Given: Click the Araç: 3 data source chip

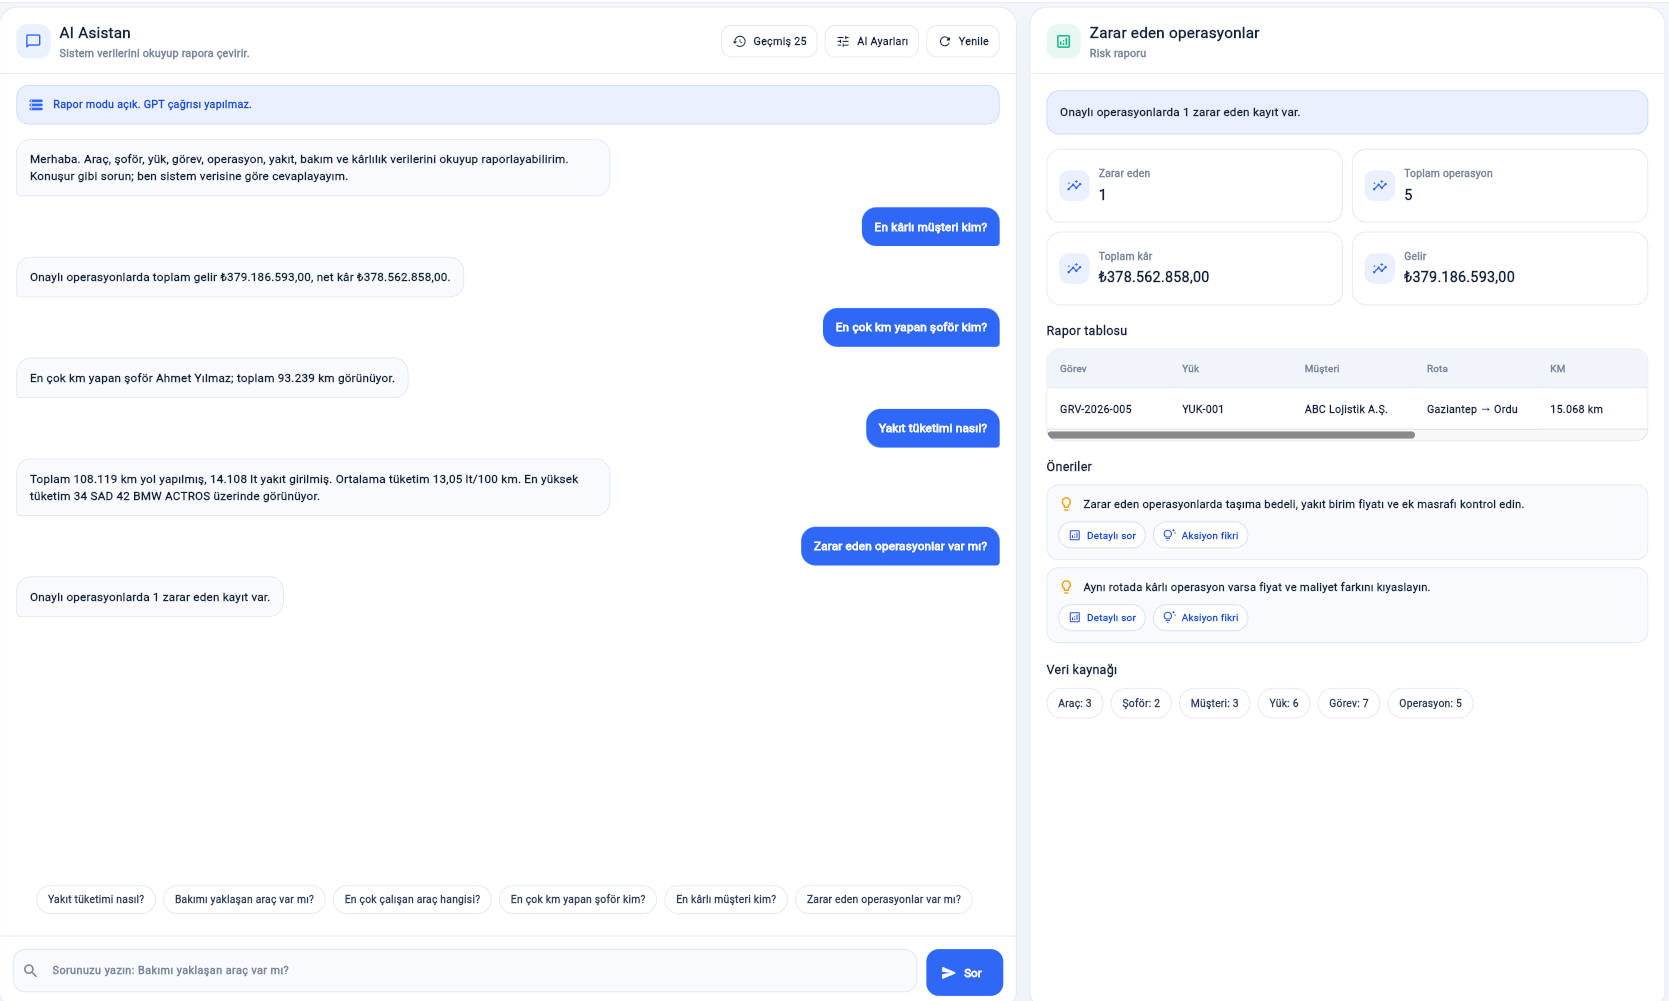Looking at the screenshot, I should coord(1075,703).
